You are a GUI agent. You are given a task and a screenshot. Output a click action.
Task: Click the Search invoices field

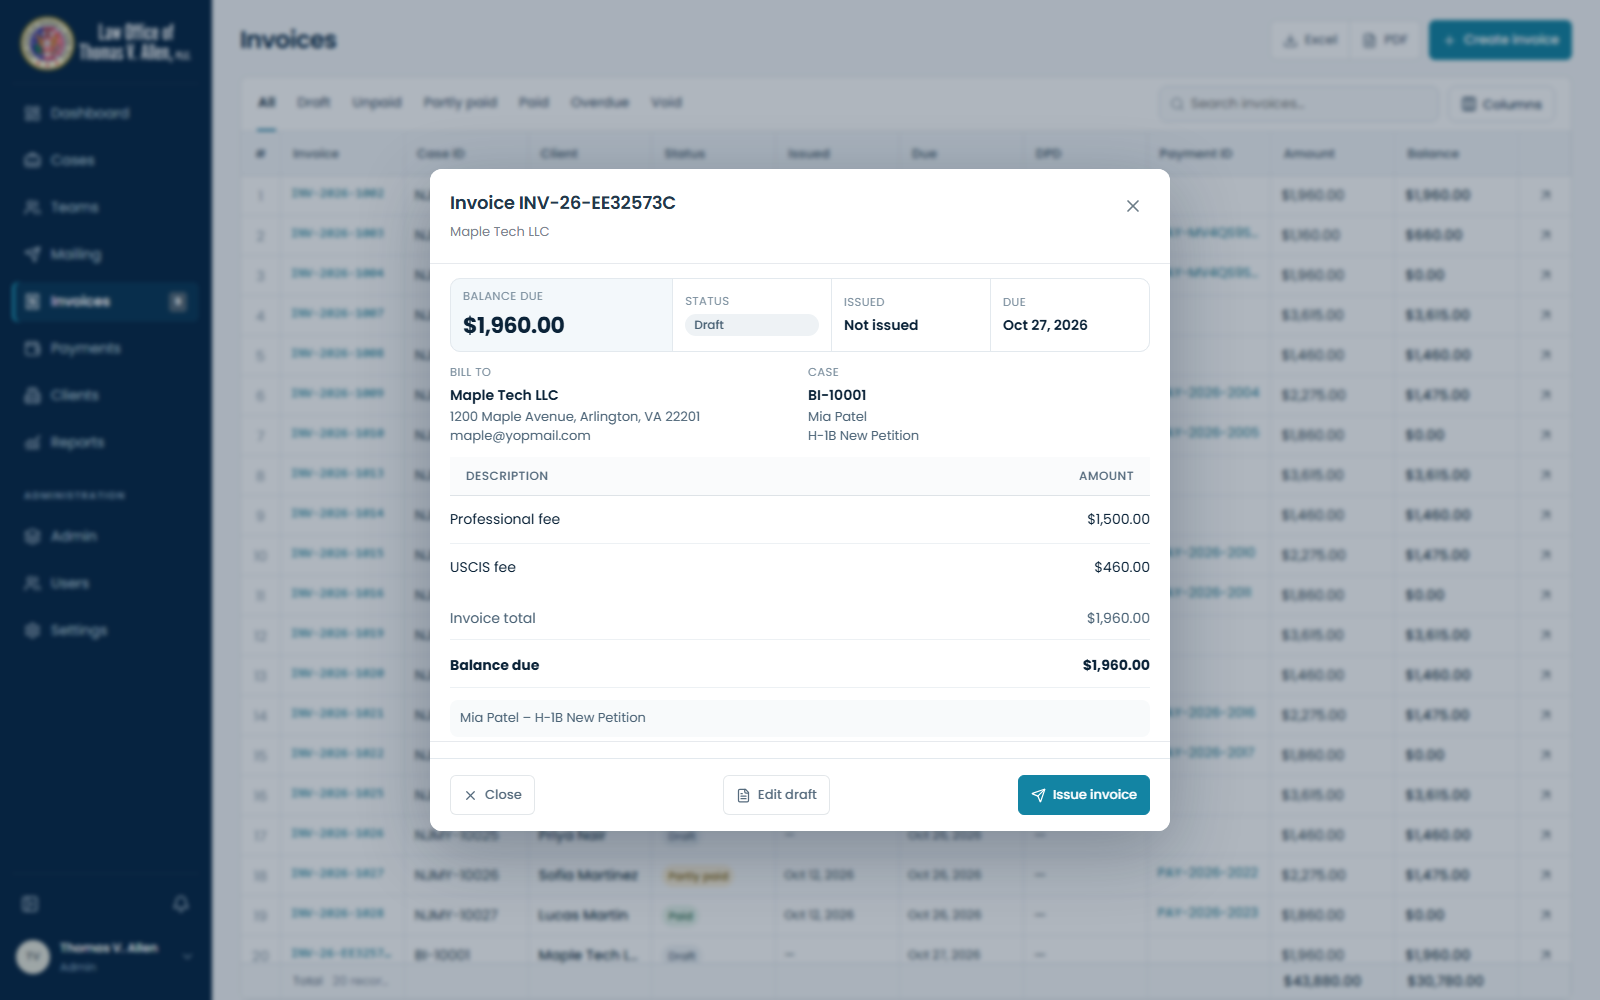tap(1299, 104)
